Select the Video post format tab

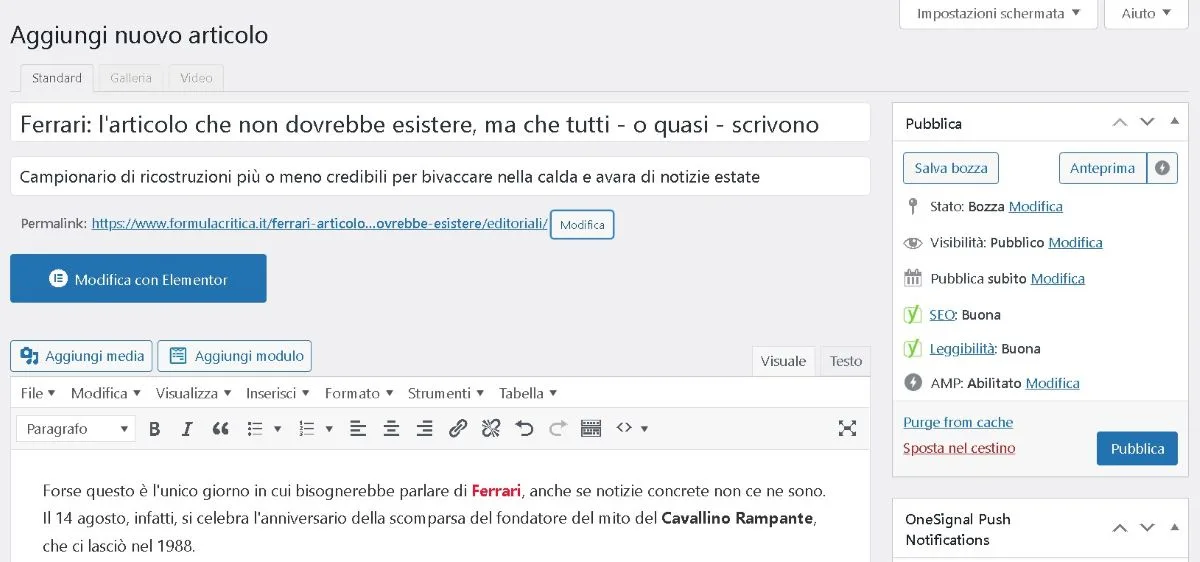point(196,78)
